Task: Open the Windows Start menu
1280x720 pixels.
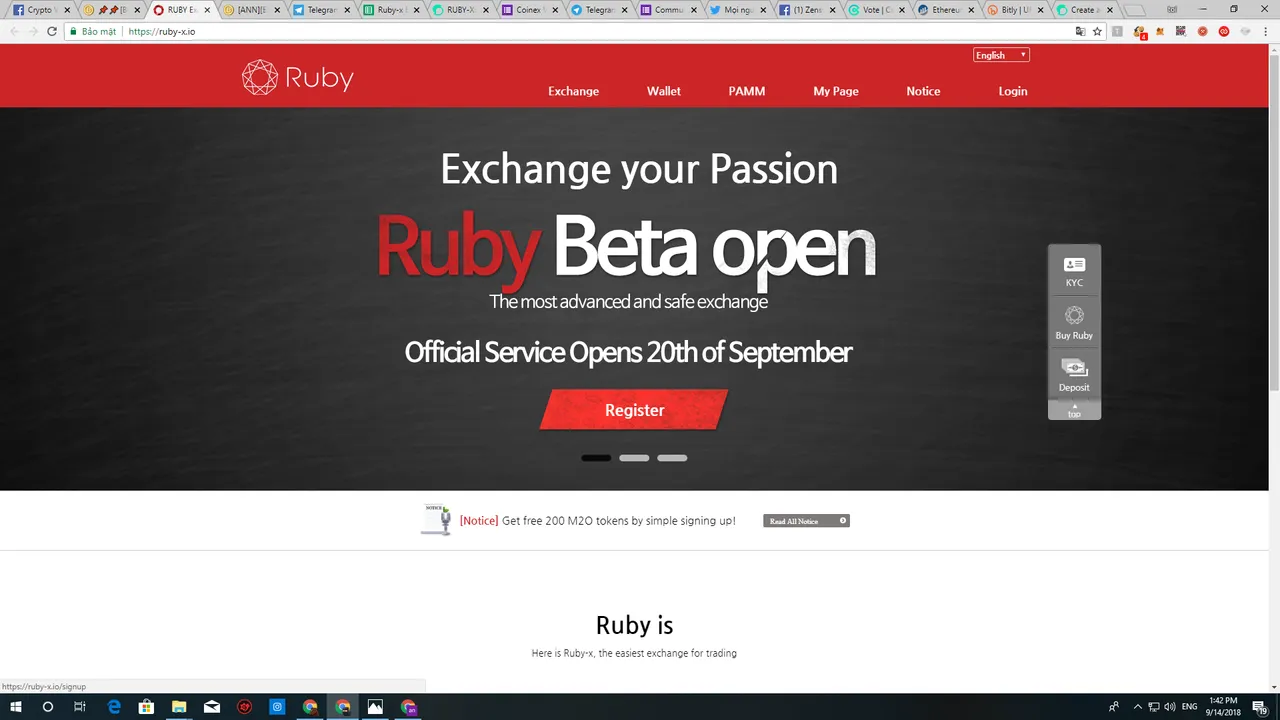Action: click(16, 706)
